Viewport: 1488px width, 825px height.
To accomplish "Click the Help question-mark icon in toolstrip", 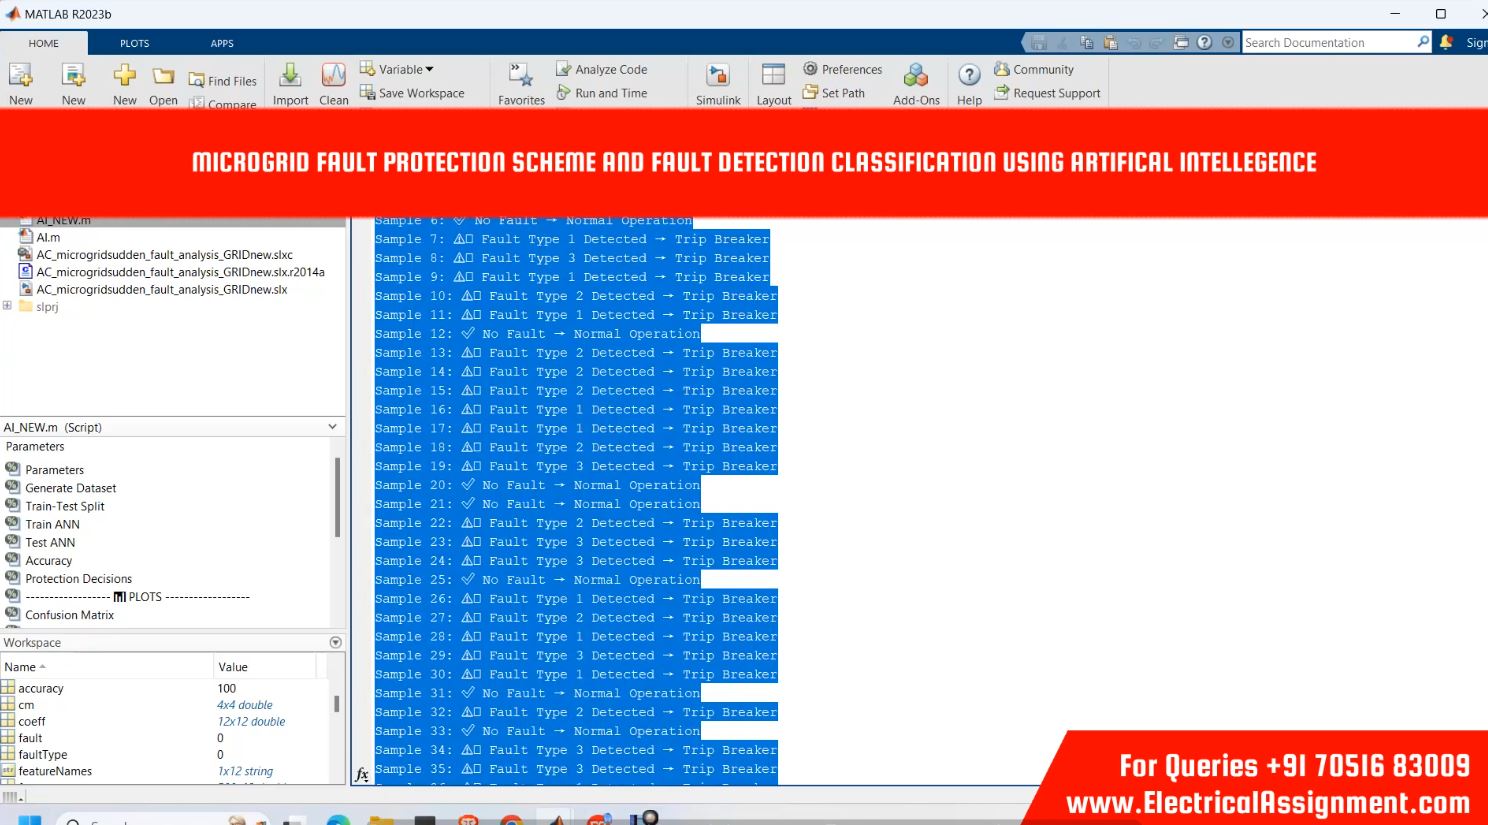I will pos(969,76).
